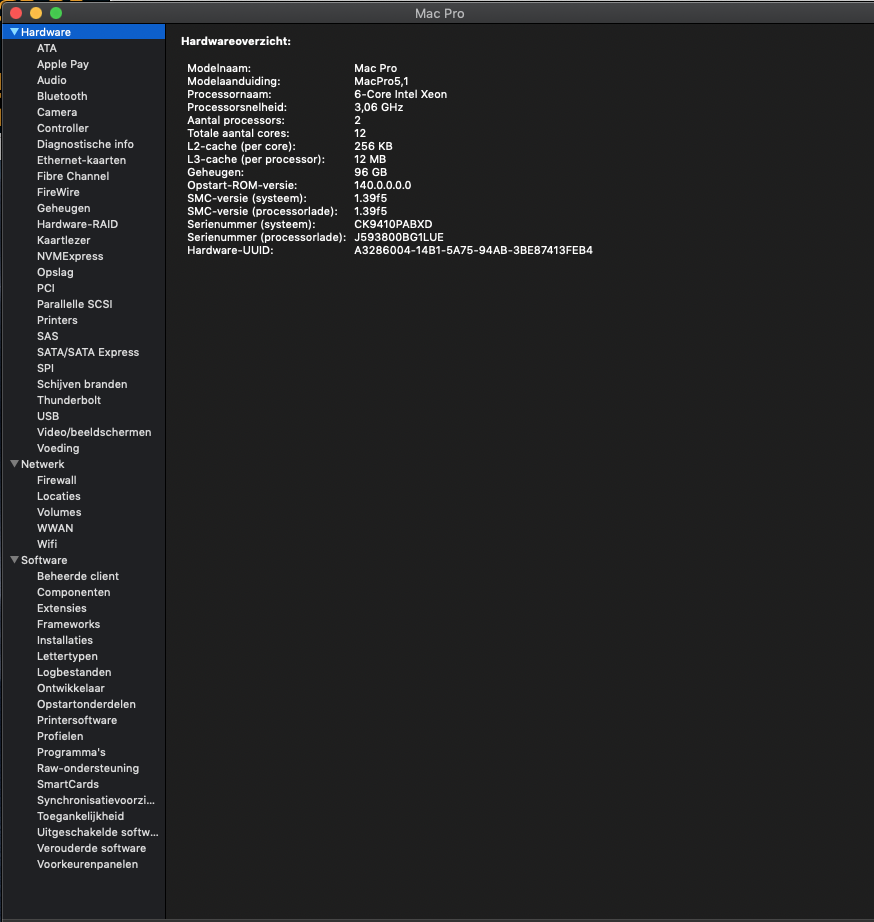Show SATA/SATA Express details
Image resolution: width=874 pixels, height=922 pixels.
tap(88, 352)
